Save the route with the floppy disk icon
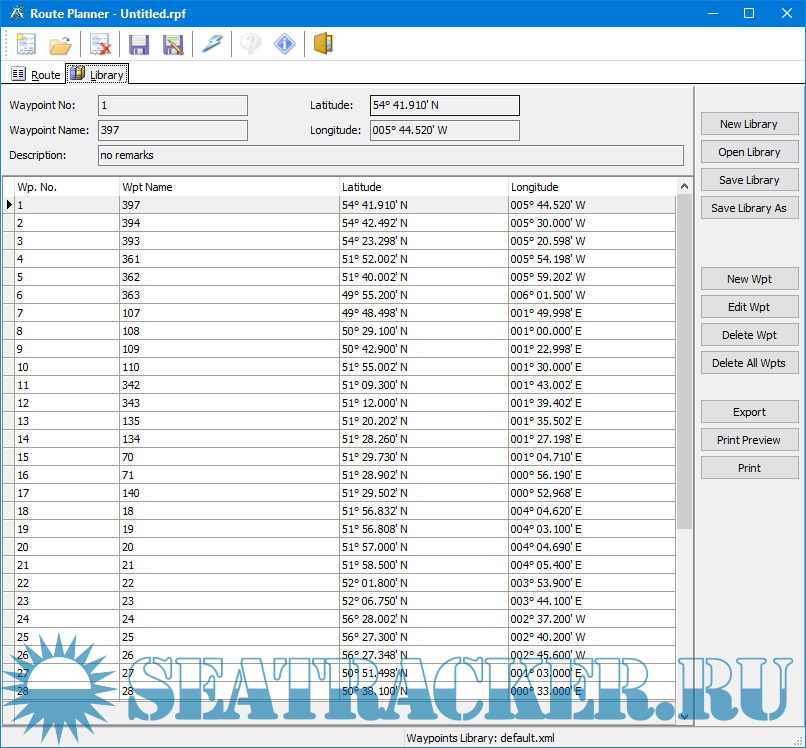The image size is (806, 748). click(x=138, y=44)
